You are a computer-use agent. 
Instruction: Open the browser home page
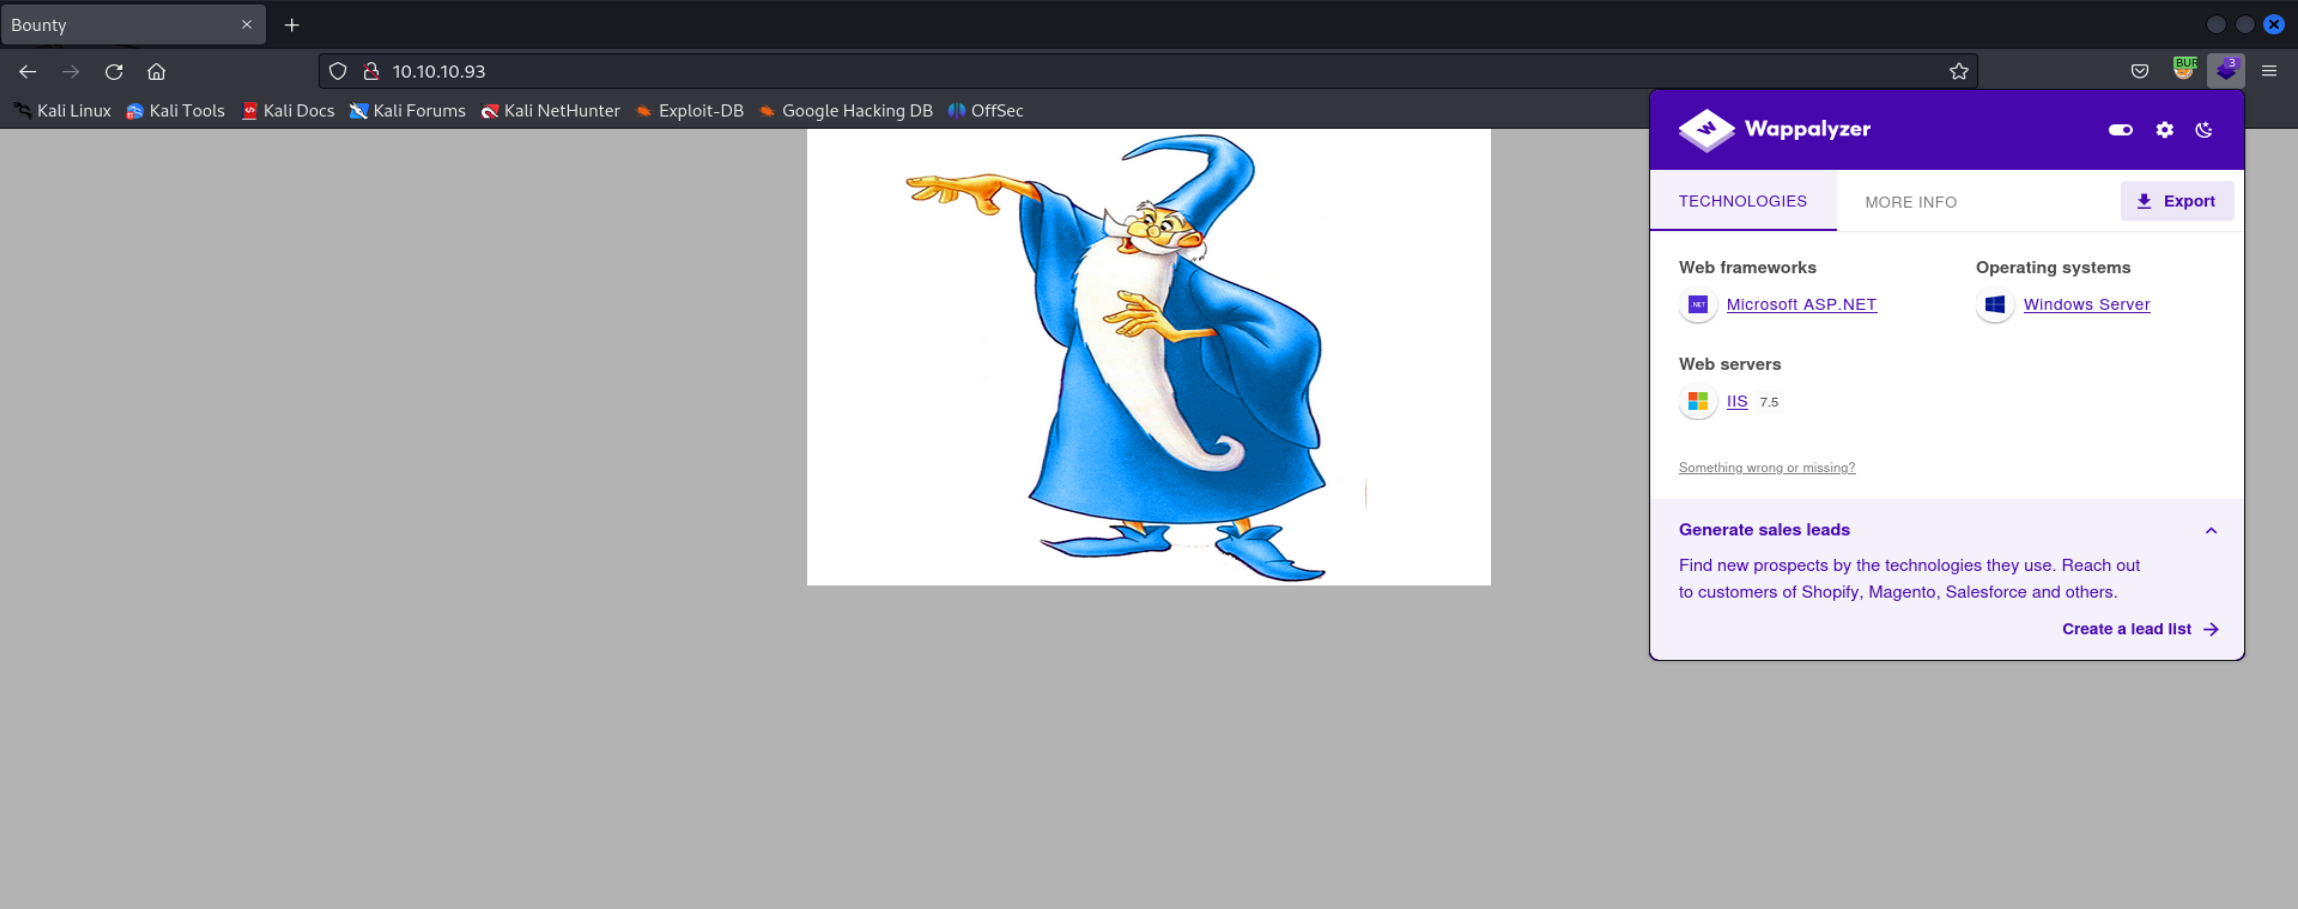click(156, 71)
